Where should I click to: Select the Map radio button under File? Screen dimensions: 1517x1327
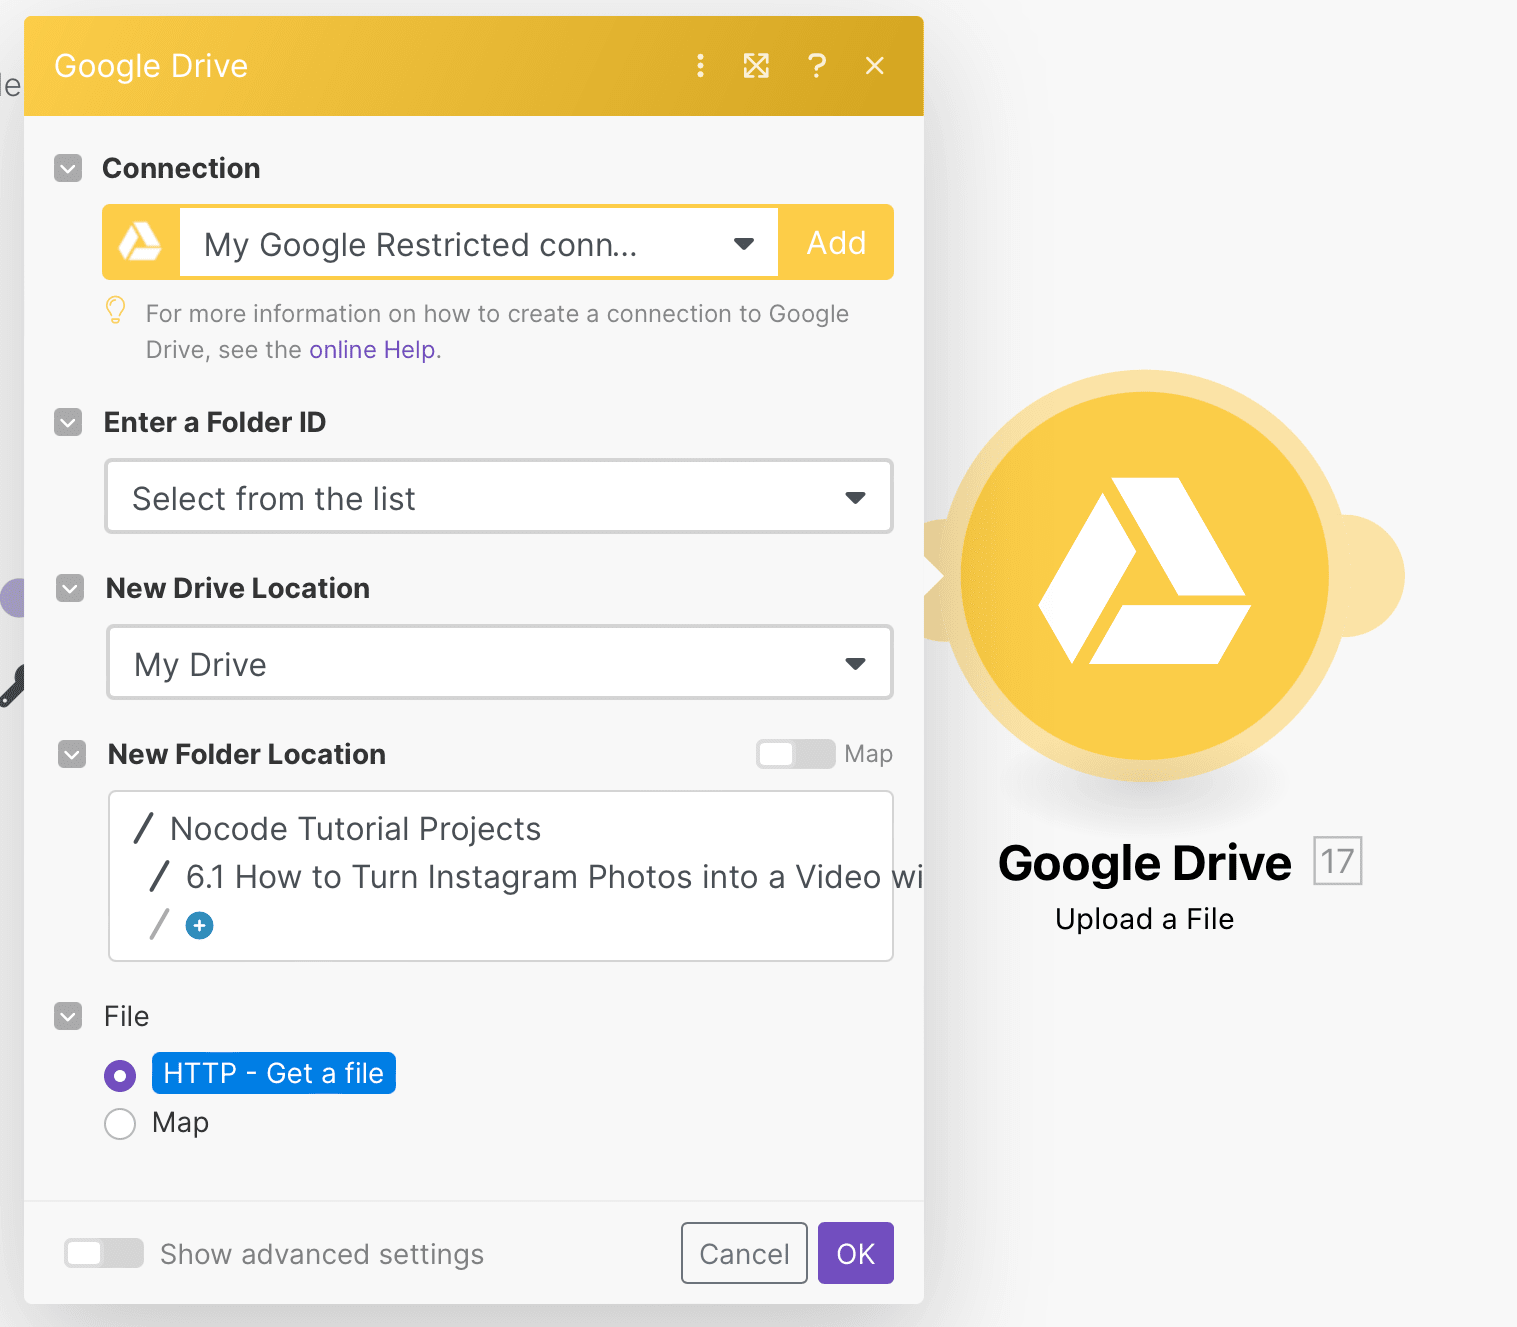point(119,1123)
